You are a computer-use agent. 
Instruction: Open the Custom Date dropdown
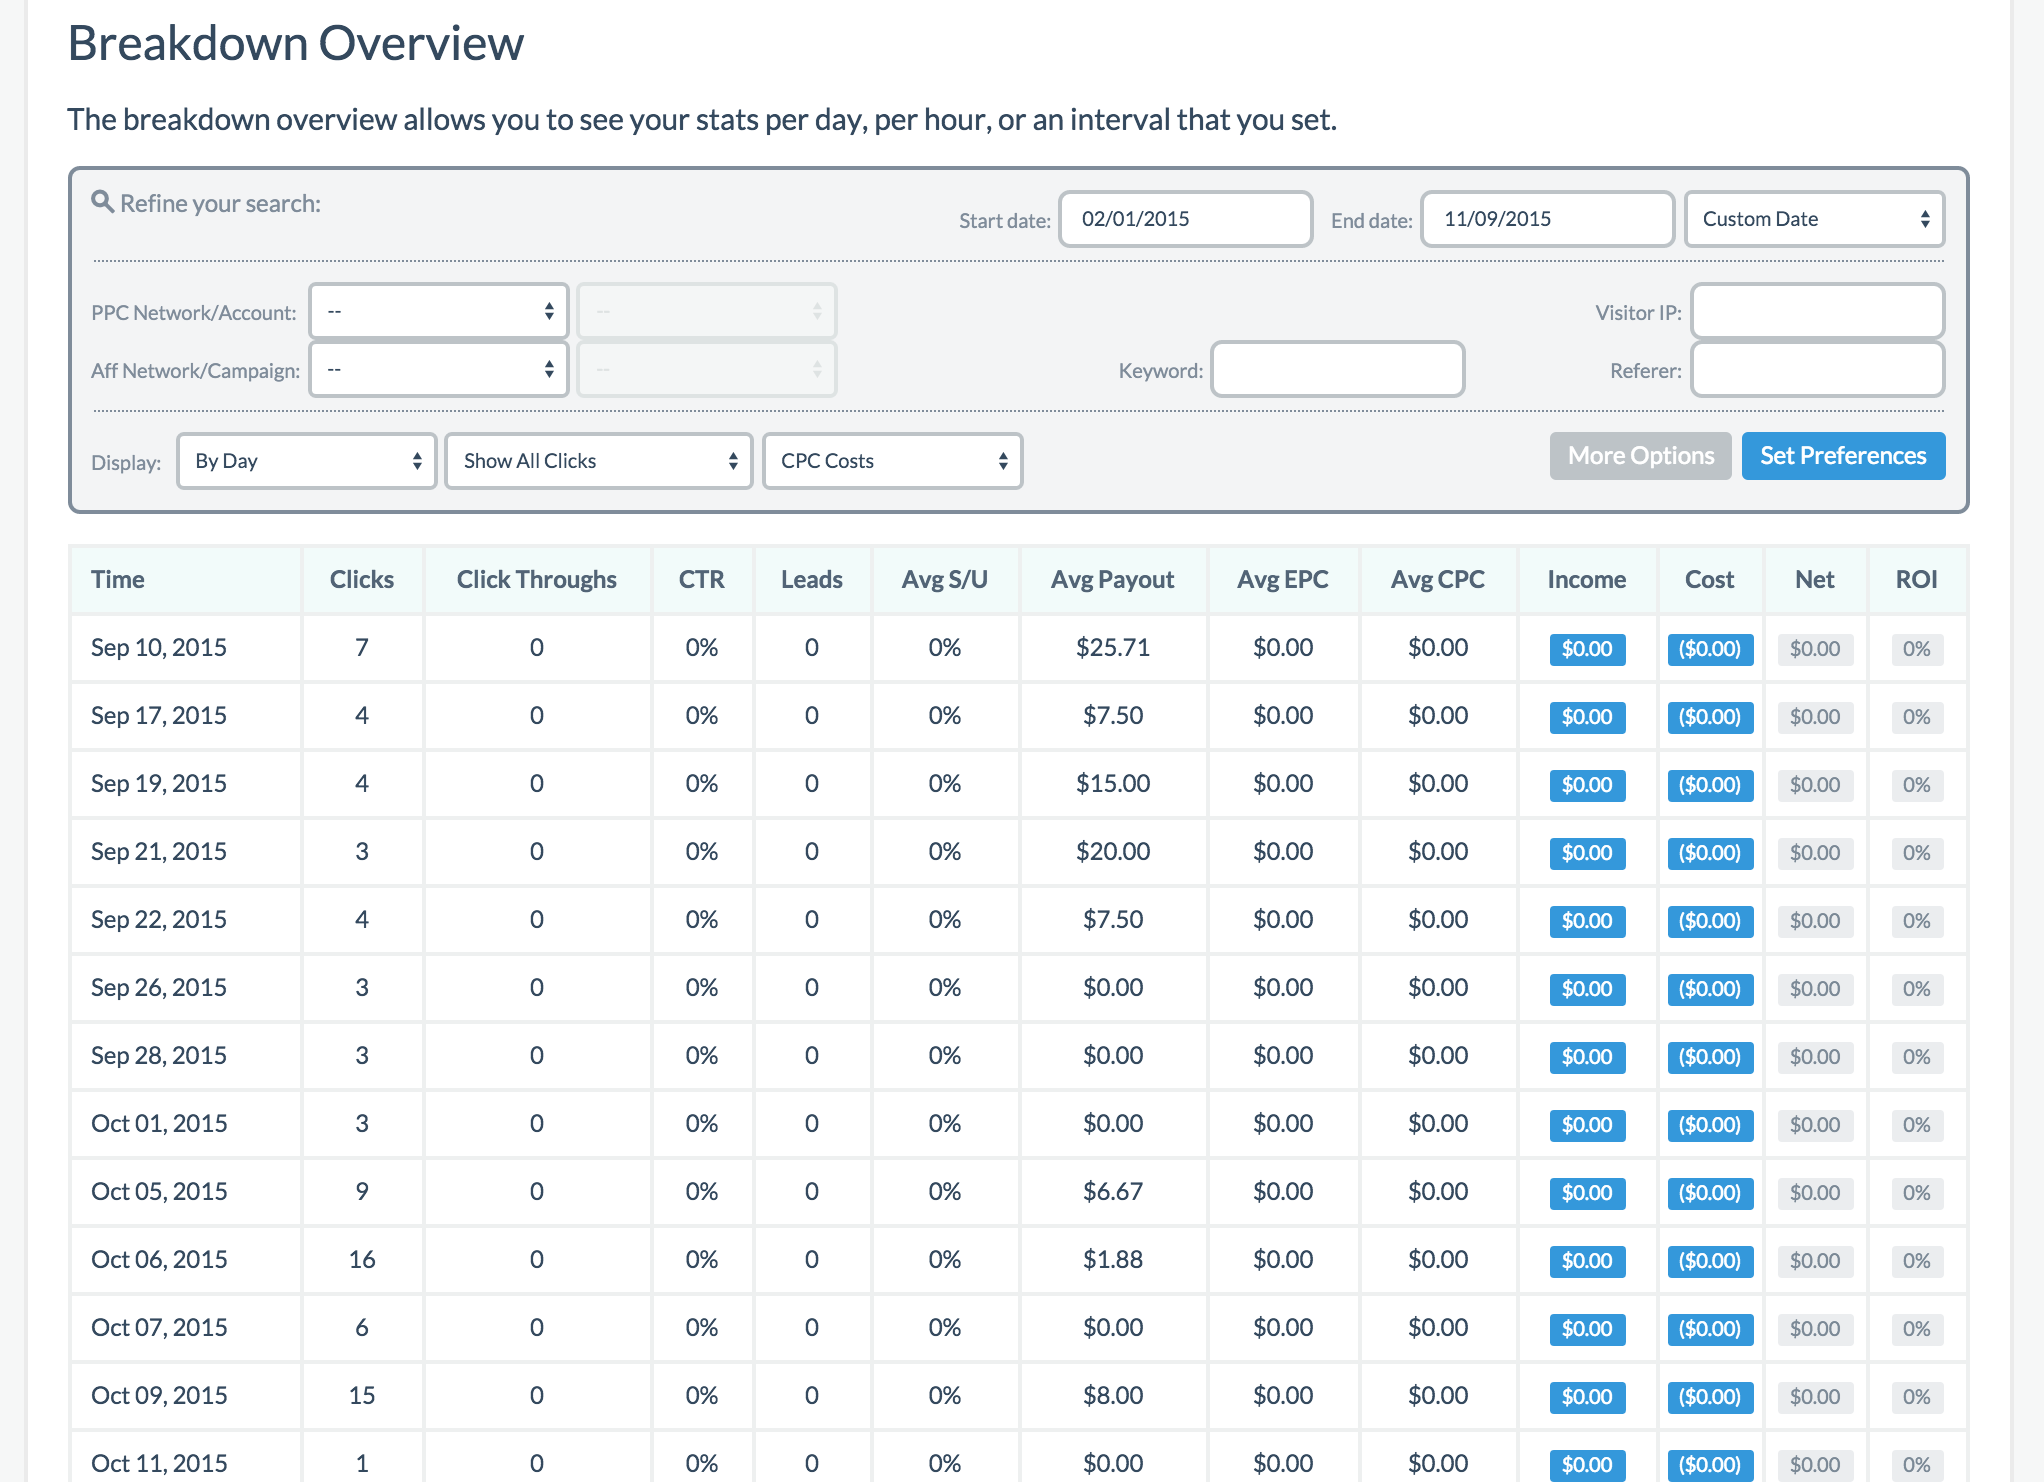(1814, 219)
